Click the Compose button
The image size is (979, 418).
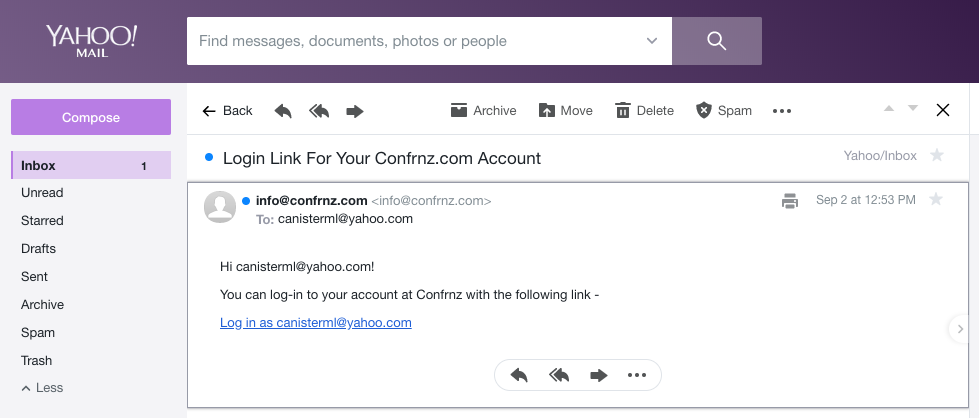(91, 117)
